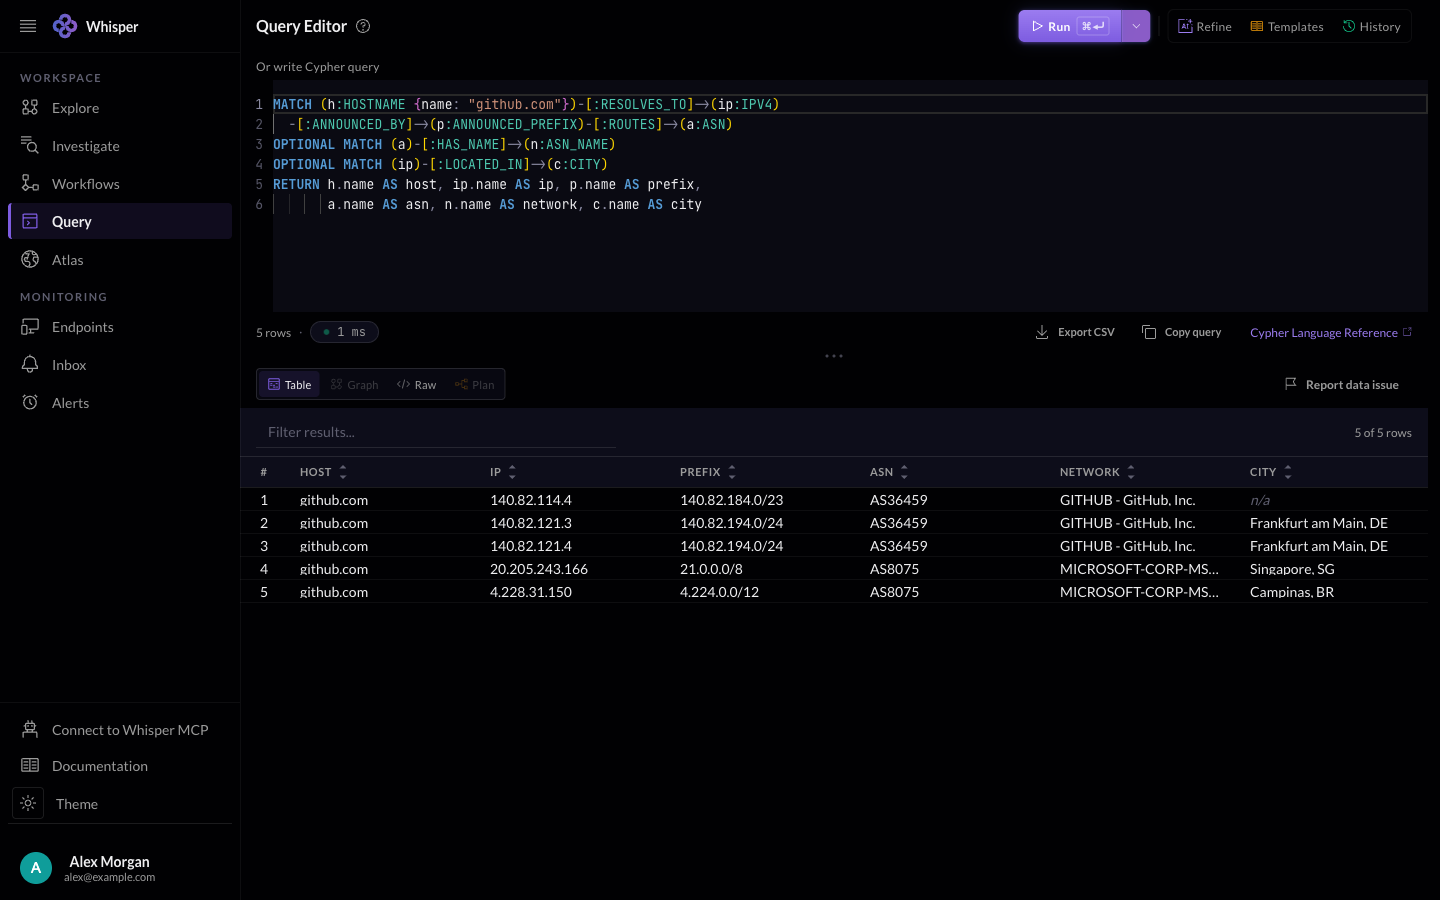This screenshot has width=1440, height=900.
Task: Go to Workflows page
Action: (x=120, y=184)
